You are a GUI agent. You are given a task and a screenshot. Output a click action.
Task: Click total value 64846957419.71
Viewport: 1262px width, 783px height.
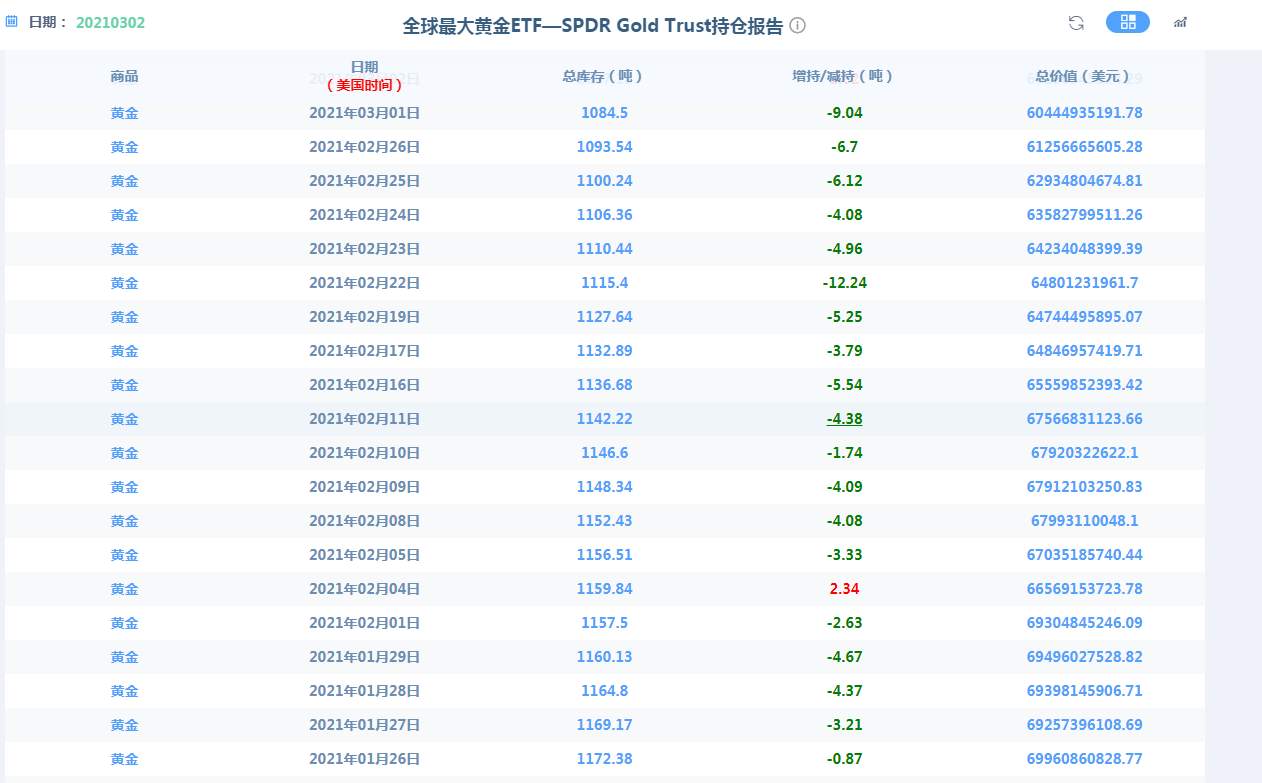tap(1084, 351)
